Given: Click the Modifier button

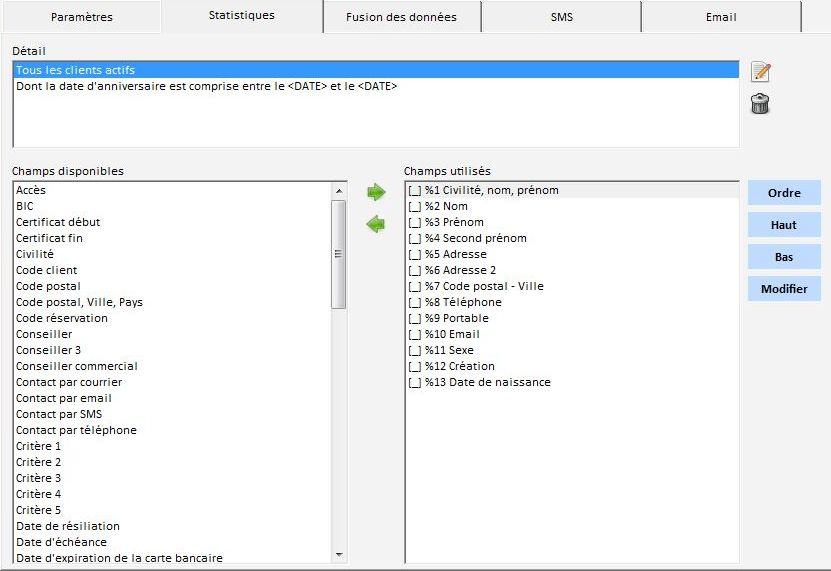Looking at the screenshot, I should [784, 289].
